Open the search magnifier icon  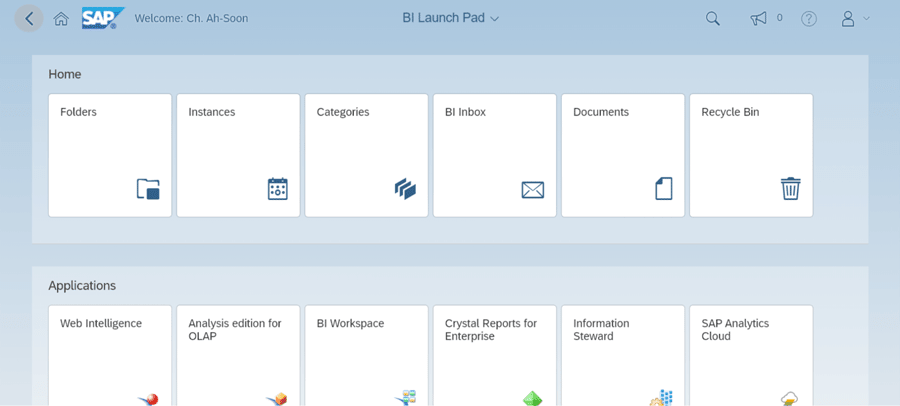[712, 19]
